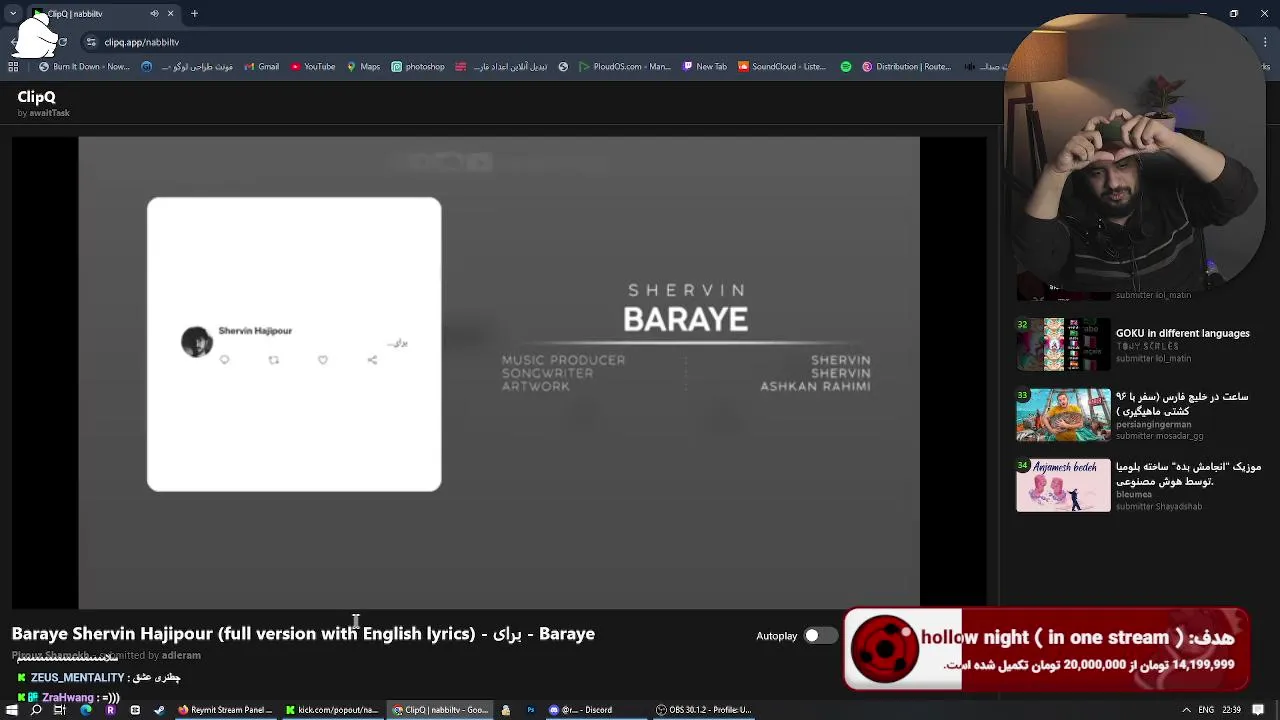Image resolution: width=1280 pixels, height=720 pixels.
Task: Open the Windows Start menu
Action: click(x=11, y=710)
